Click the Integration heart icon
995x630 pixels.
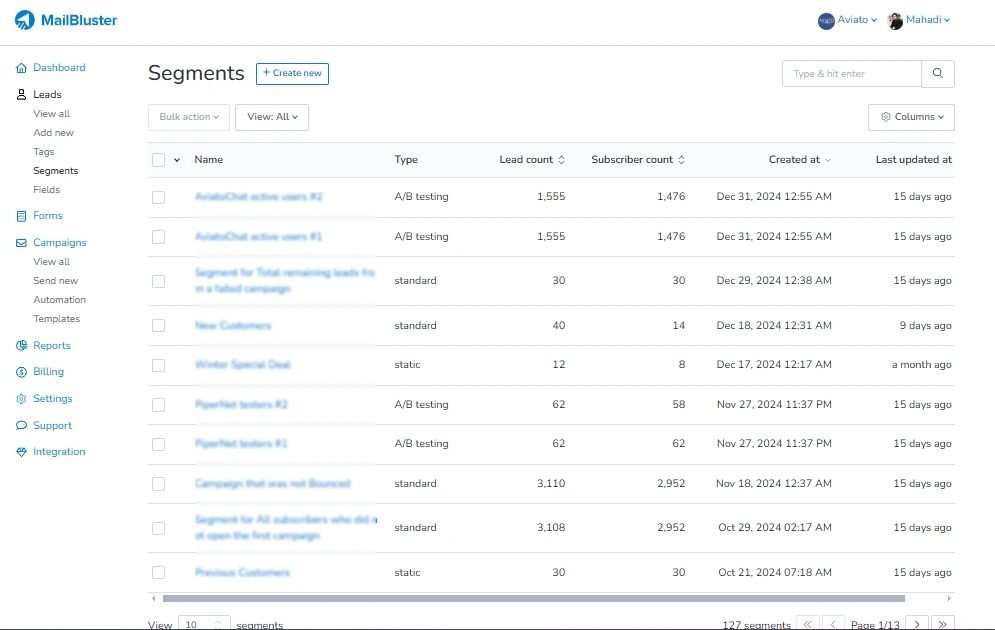pos(21,451)
